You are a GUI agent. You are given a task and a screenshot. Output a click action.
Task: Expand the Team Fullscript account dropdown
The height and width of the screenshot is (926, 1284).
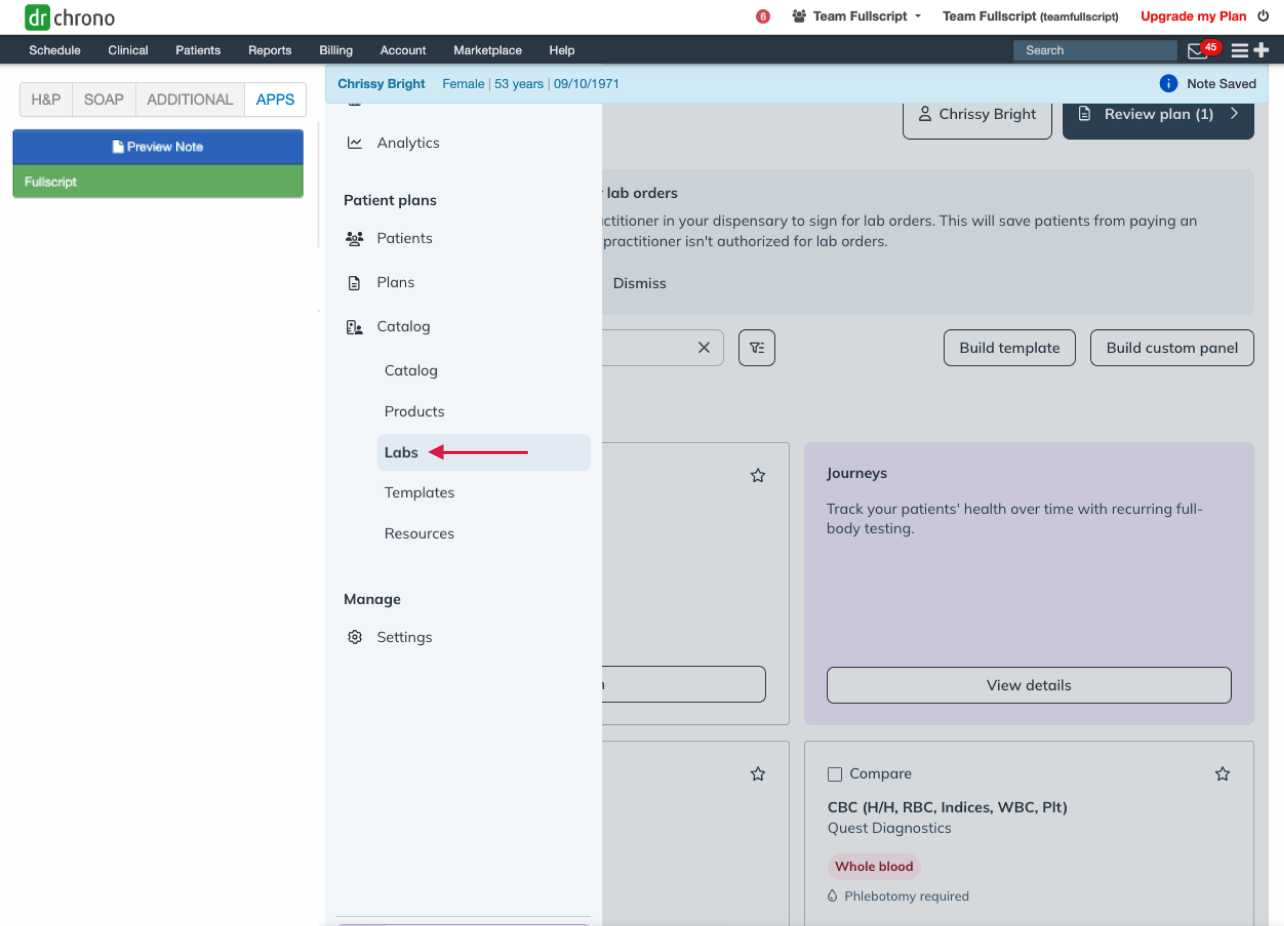click(x=855, y=16)
